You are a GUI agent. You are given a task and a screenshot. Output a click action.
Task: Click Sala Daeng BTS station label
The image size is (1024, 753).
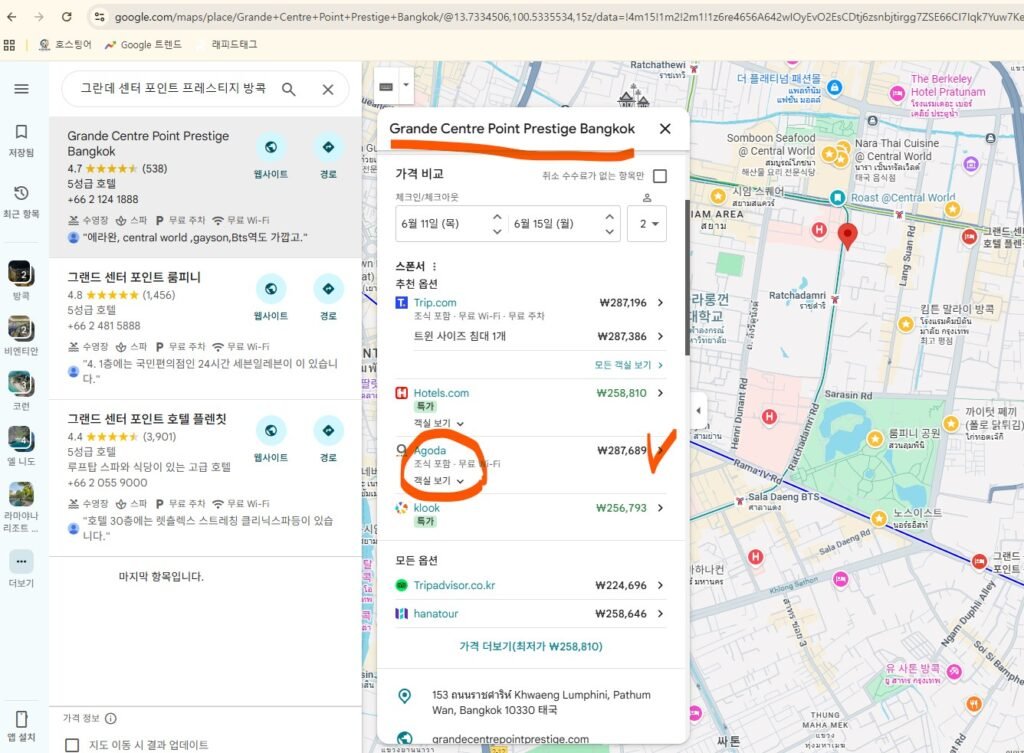point(783,497)
